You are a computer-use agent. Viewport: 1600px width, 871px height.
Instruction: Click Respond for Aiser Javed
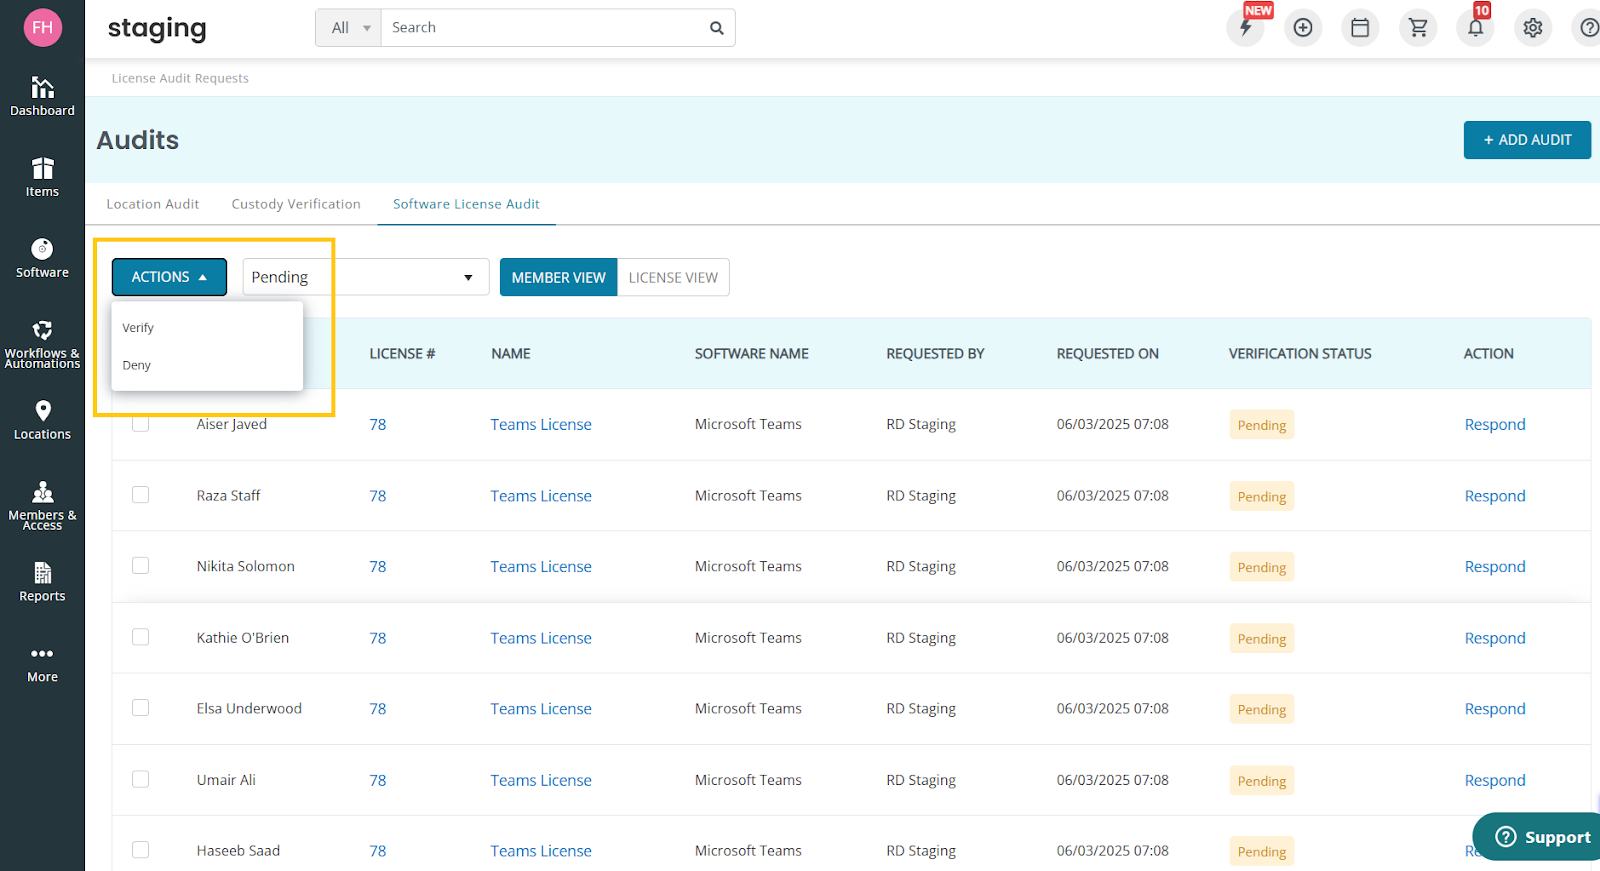tap(1495, 424)
